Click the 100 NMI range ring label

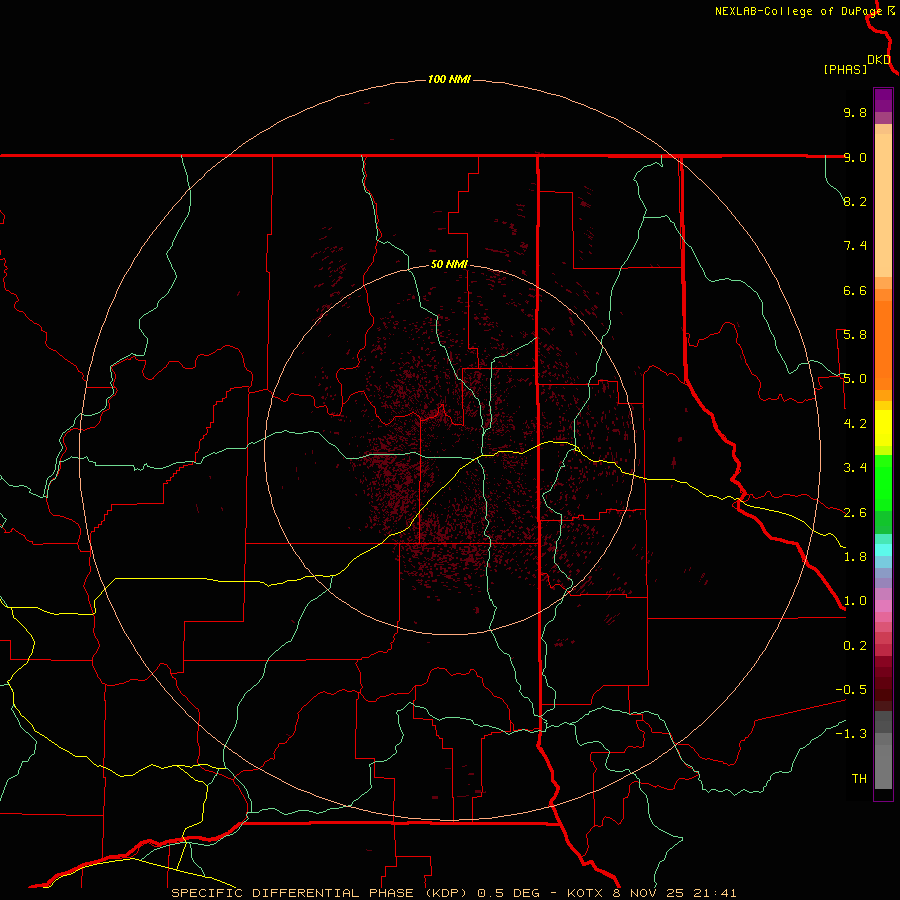click(x=449, y=79)
